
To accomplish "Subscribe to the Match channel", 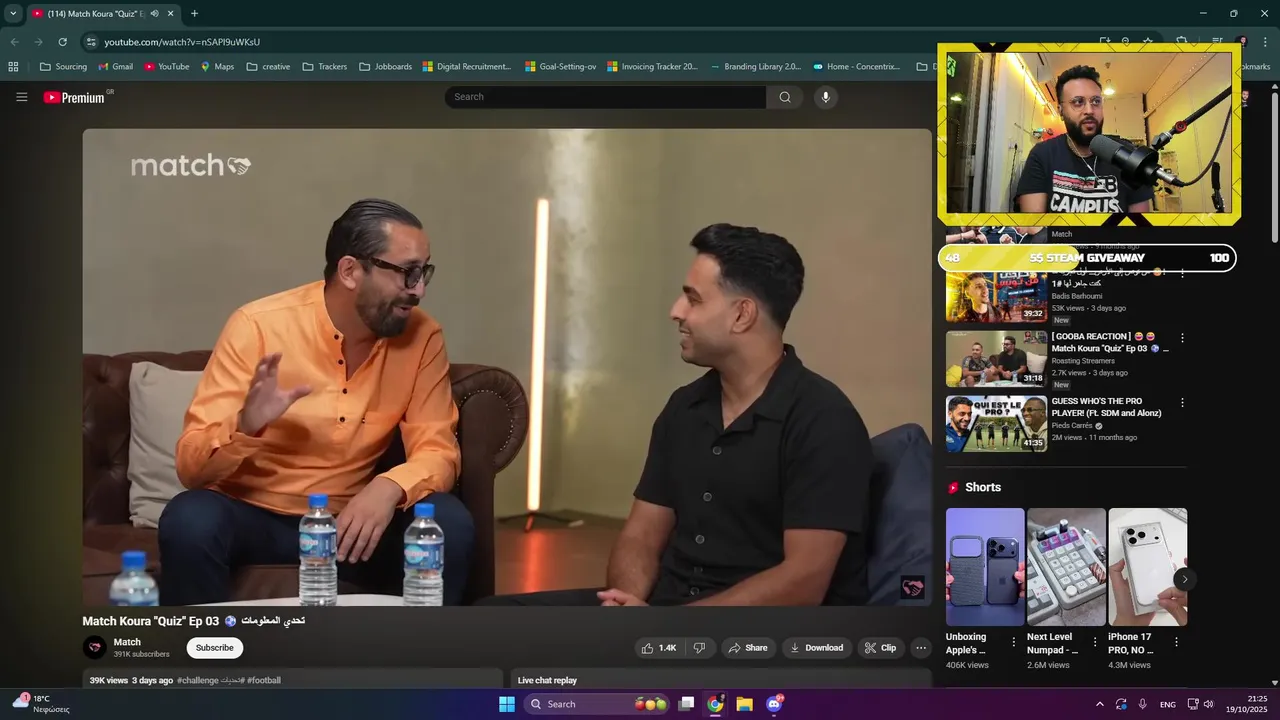I will 214,648.
